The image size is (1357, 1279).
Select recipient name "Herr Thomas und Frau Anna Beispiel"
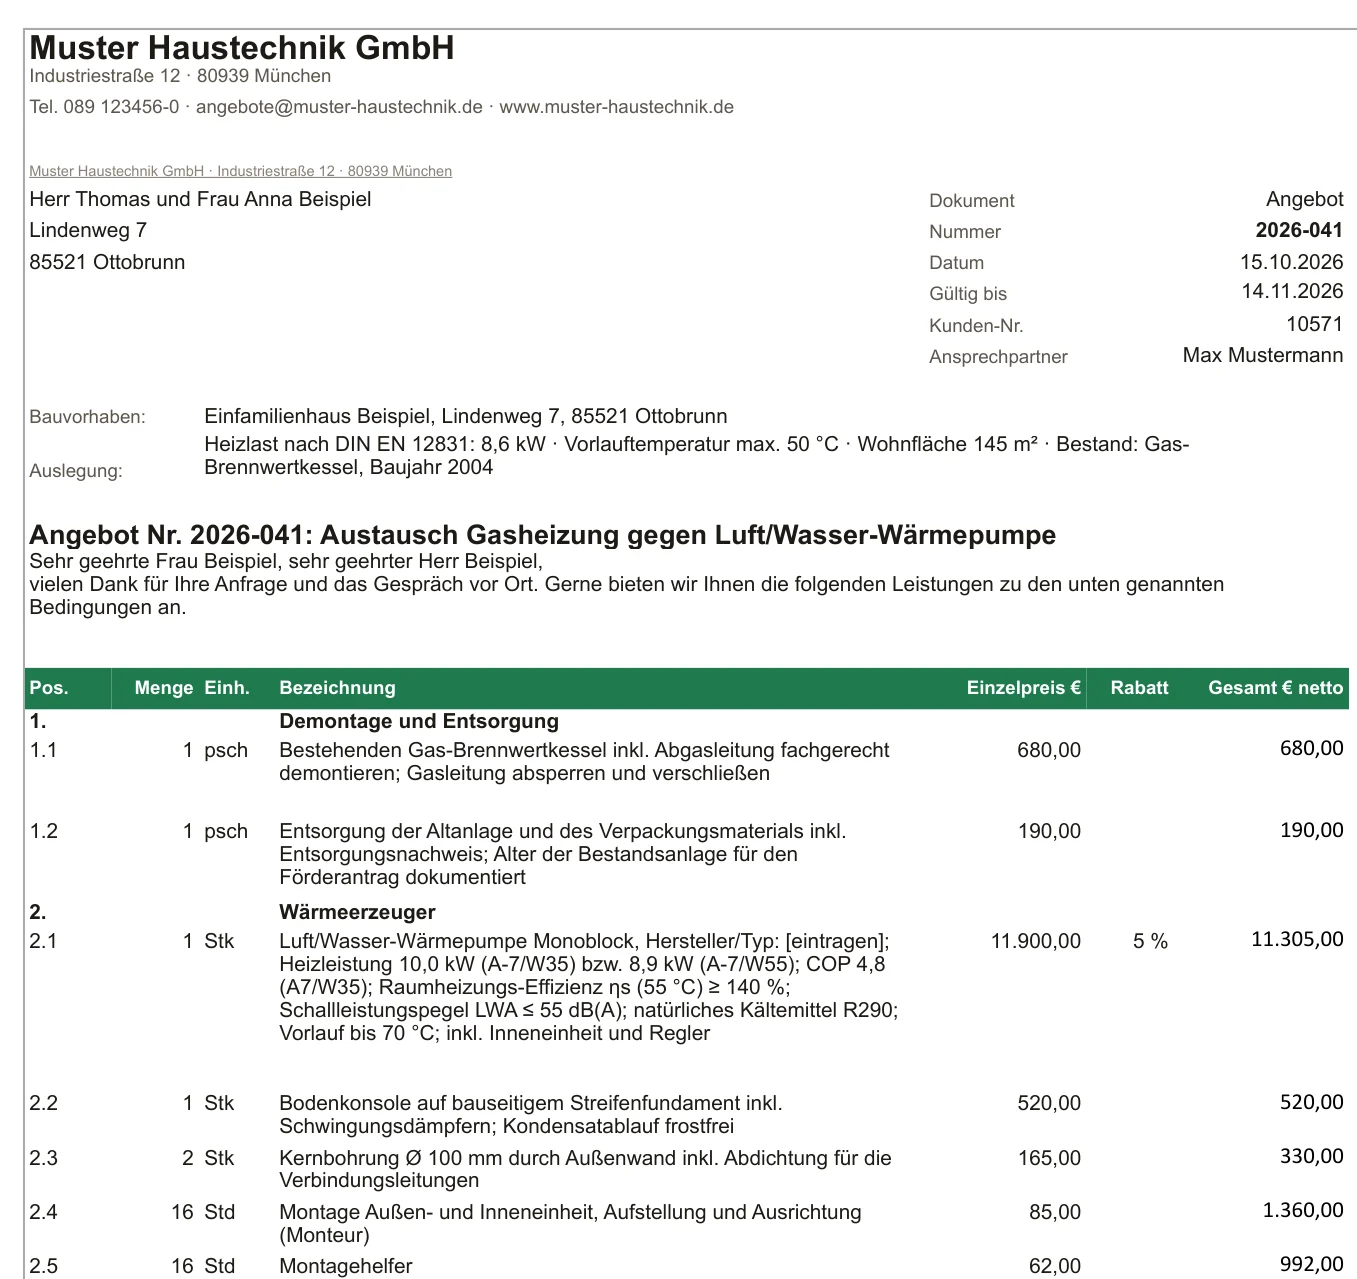200,199
